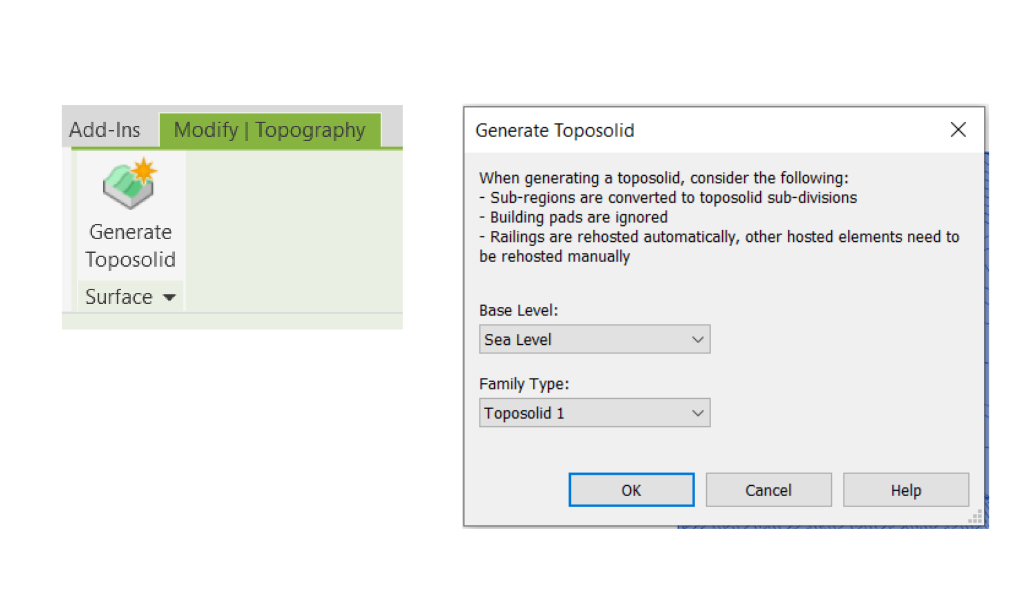Select the Modify | Topography tab
Screen dimensions: 1024x600
pos(269,130)
